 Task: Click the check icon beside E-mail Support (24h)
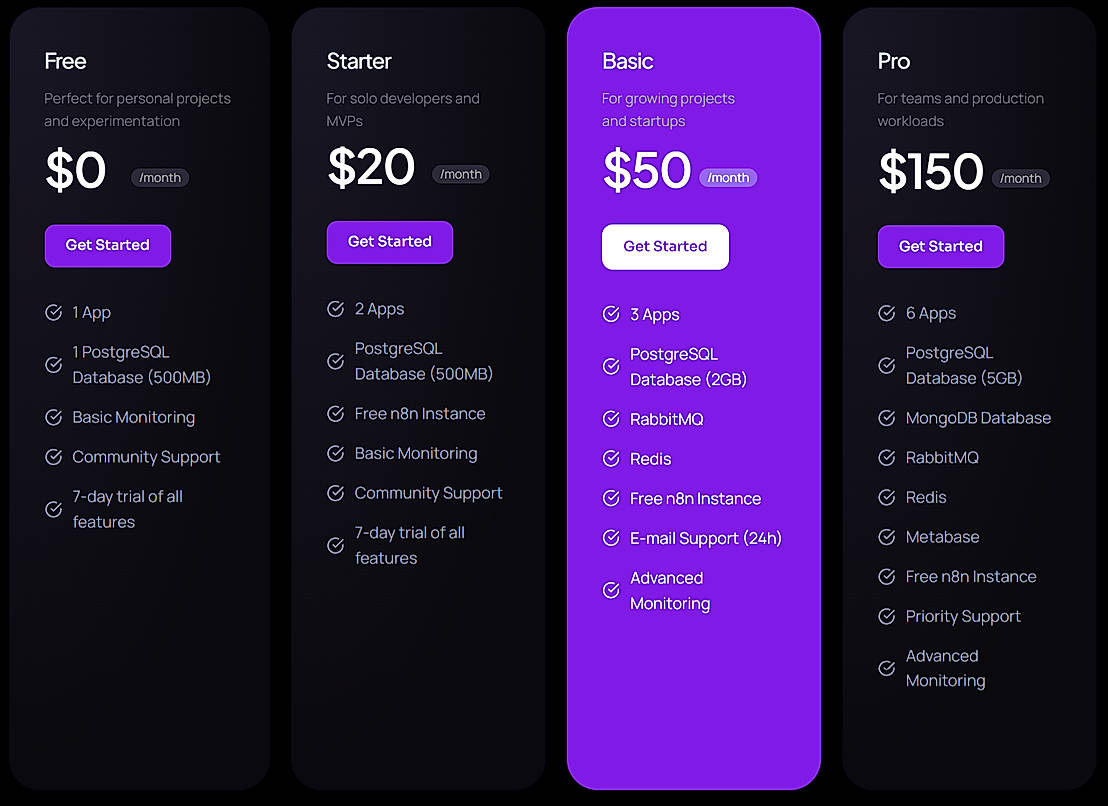click(x=611, y=538)
